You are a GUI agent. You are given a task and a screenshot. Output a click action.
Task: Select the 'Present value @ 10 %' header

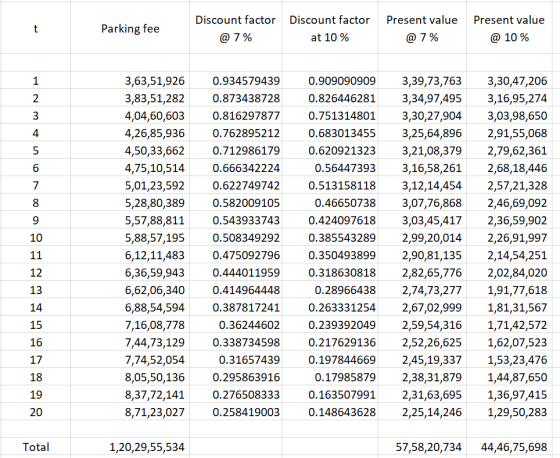click(509, 29)
